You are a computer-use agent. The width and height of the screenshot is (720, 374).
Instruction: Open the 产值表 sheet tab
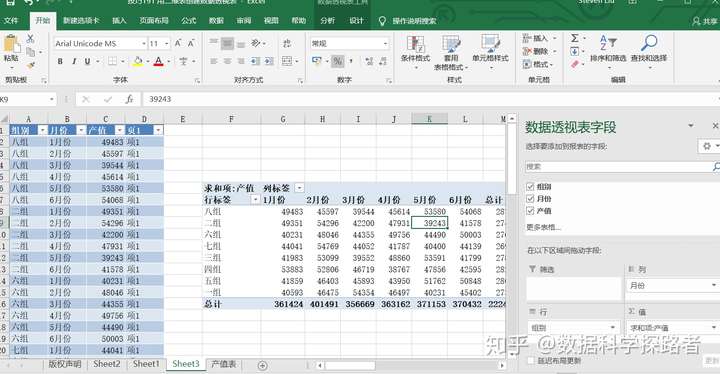[x=224, y=364]
